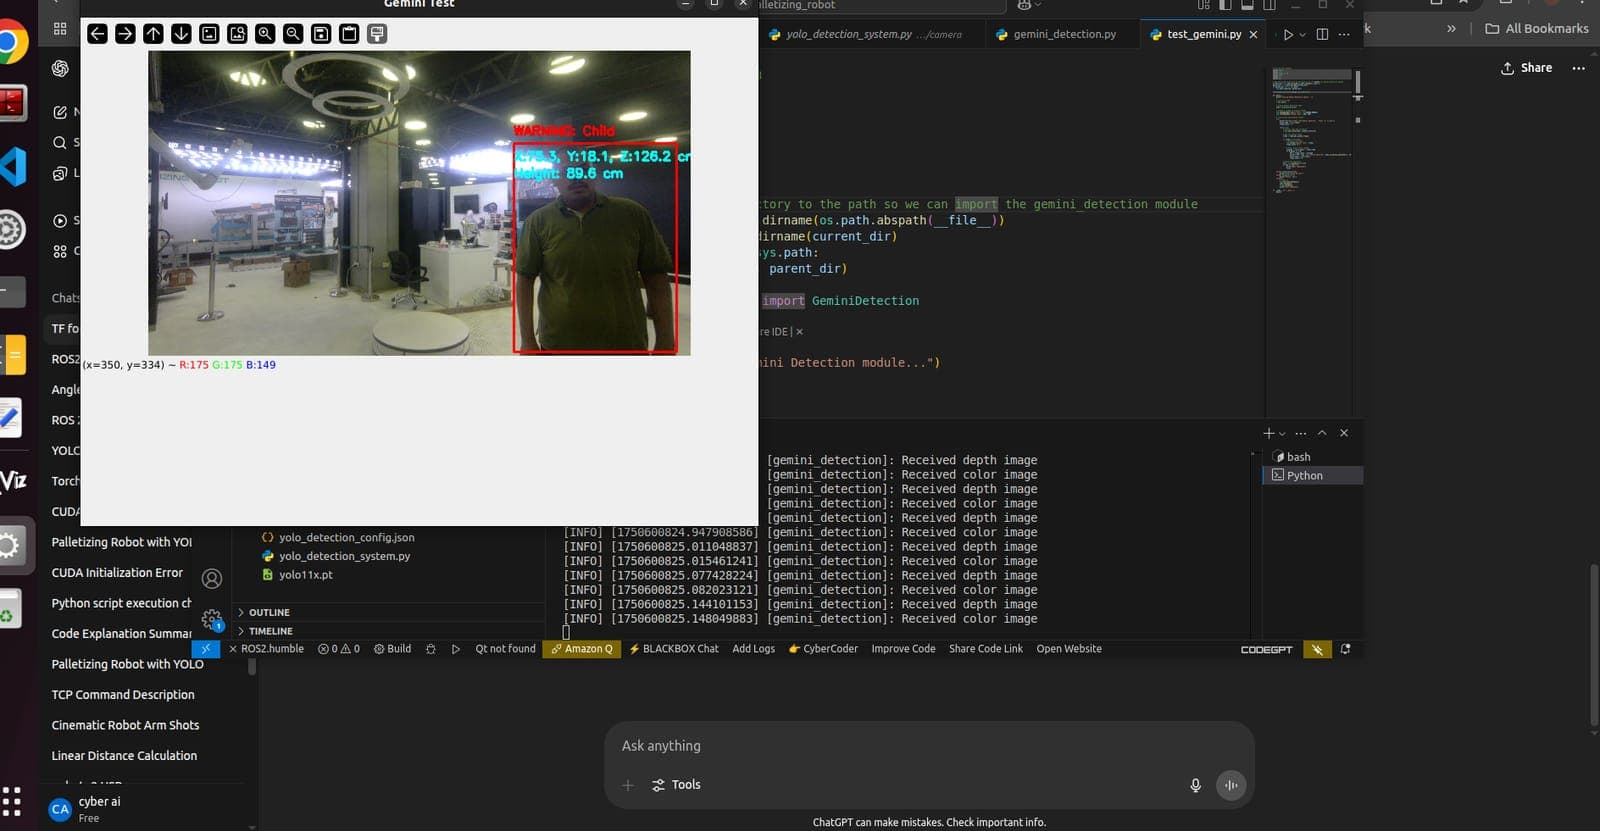This screenshot has width=1600, height=831.
Task: Pan image left in Gemini Test window
Action: tap(97, 34)
